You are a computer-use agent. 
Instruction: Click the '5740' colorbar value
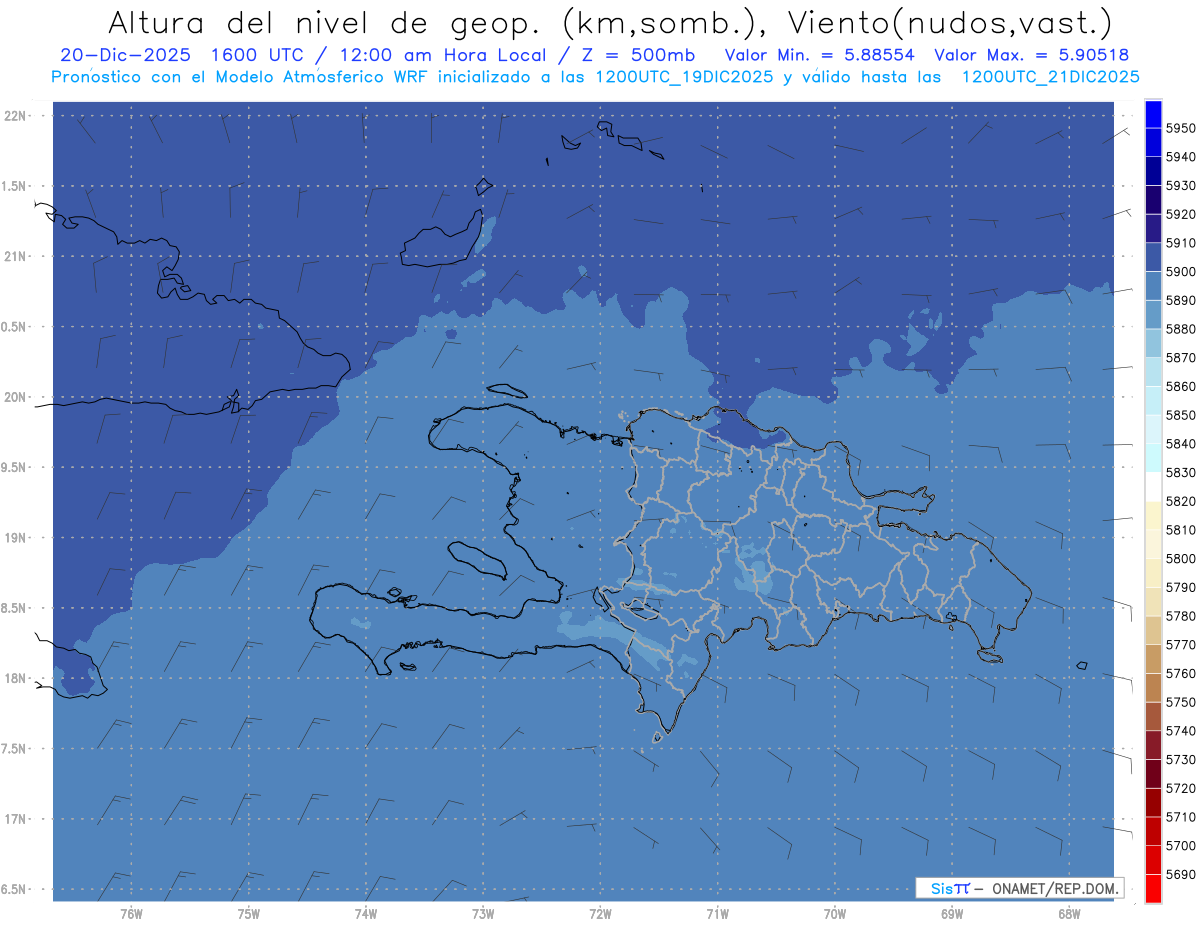[x=1181, y=731]
